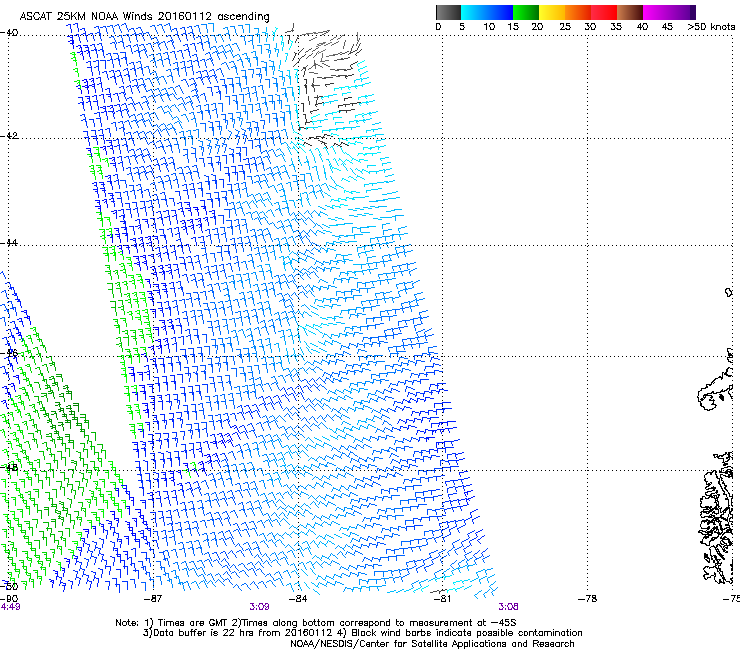Select the blue 10-15 knots color swatch
The height and width of the screenshot is (650, 740).
coord(500,12)
